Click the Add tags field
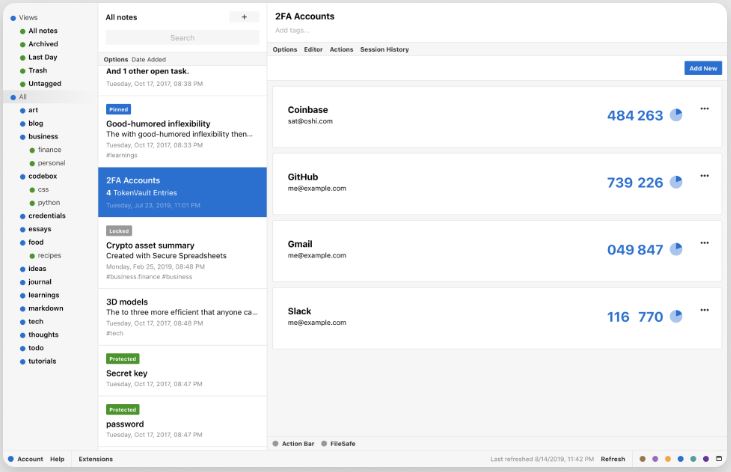 [x=292, y=30]
